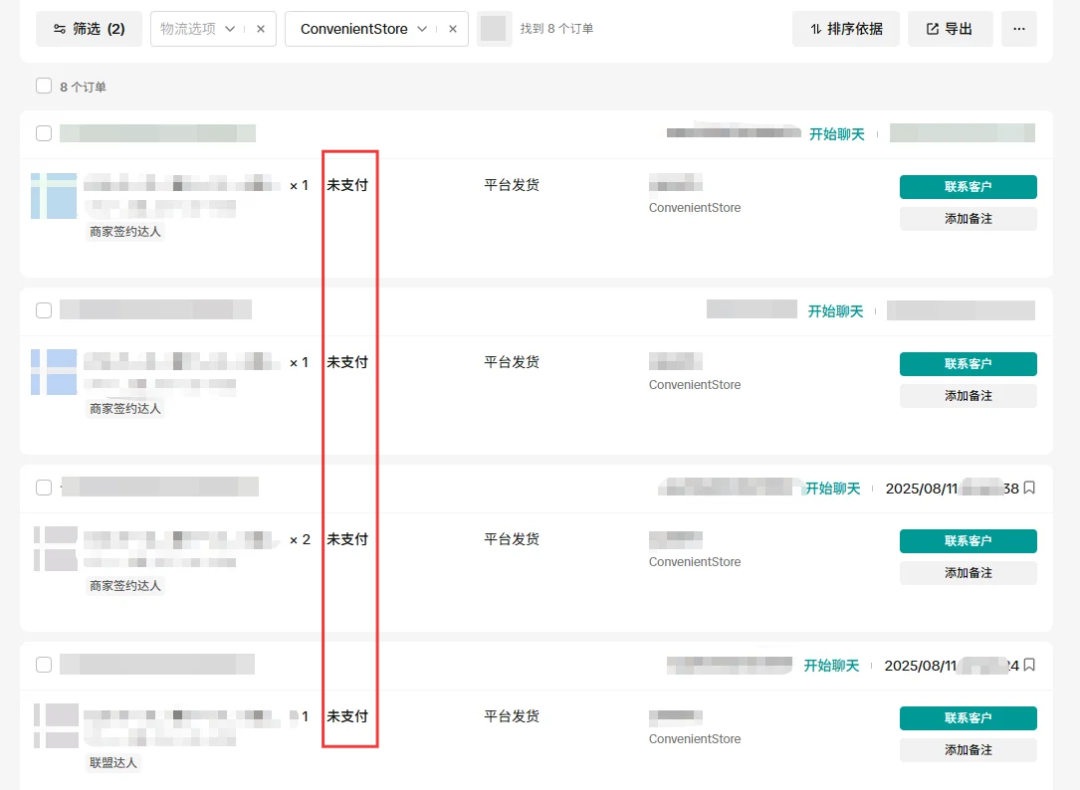The height and width of the screenshot is (790, 1080).
Task: Open the more options ellipsis menu
Action: (x=1019, y=29)
